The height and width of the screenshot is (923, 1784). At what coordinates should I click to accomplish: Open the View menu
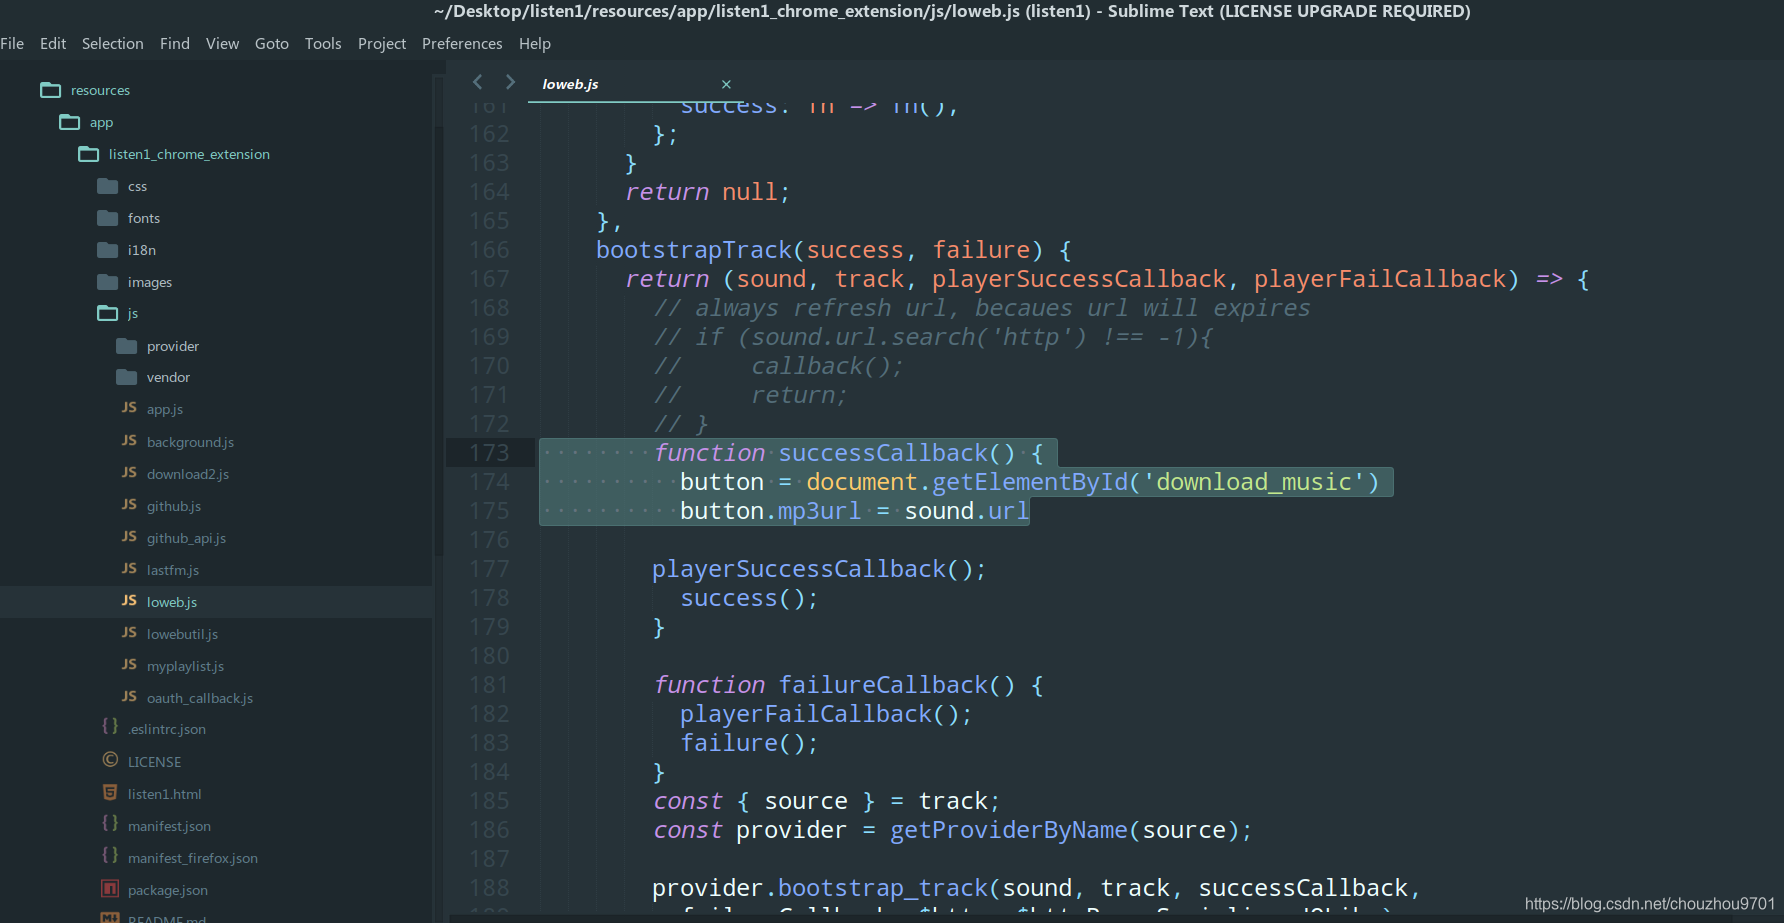pyautogui.click(x=223, y=44)
